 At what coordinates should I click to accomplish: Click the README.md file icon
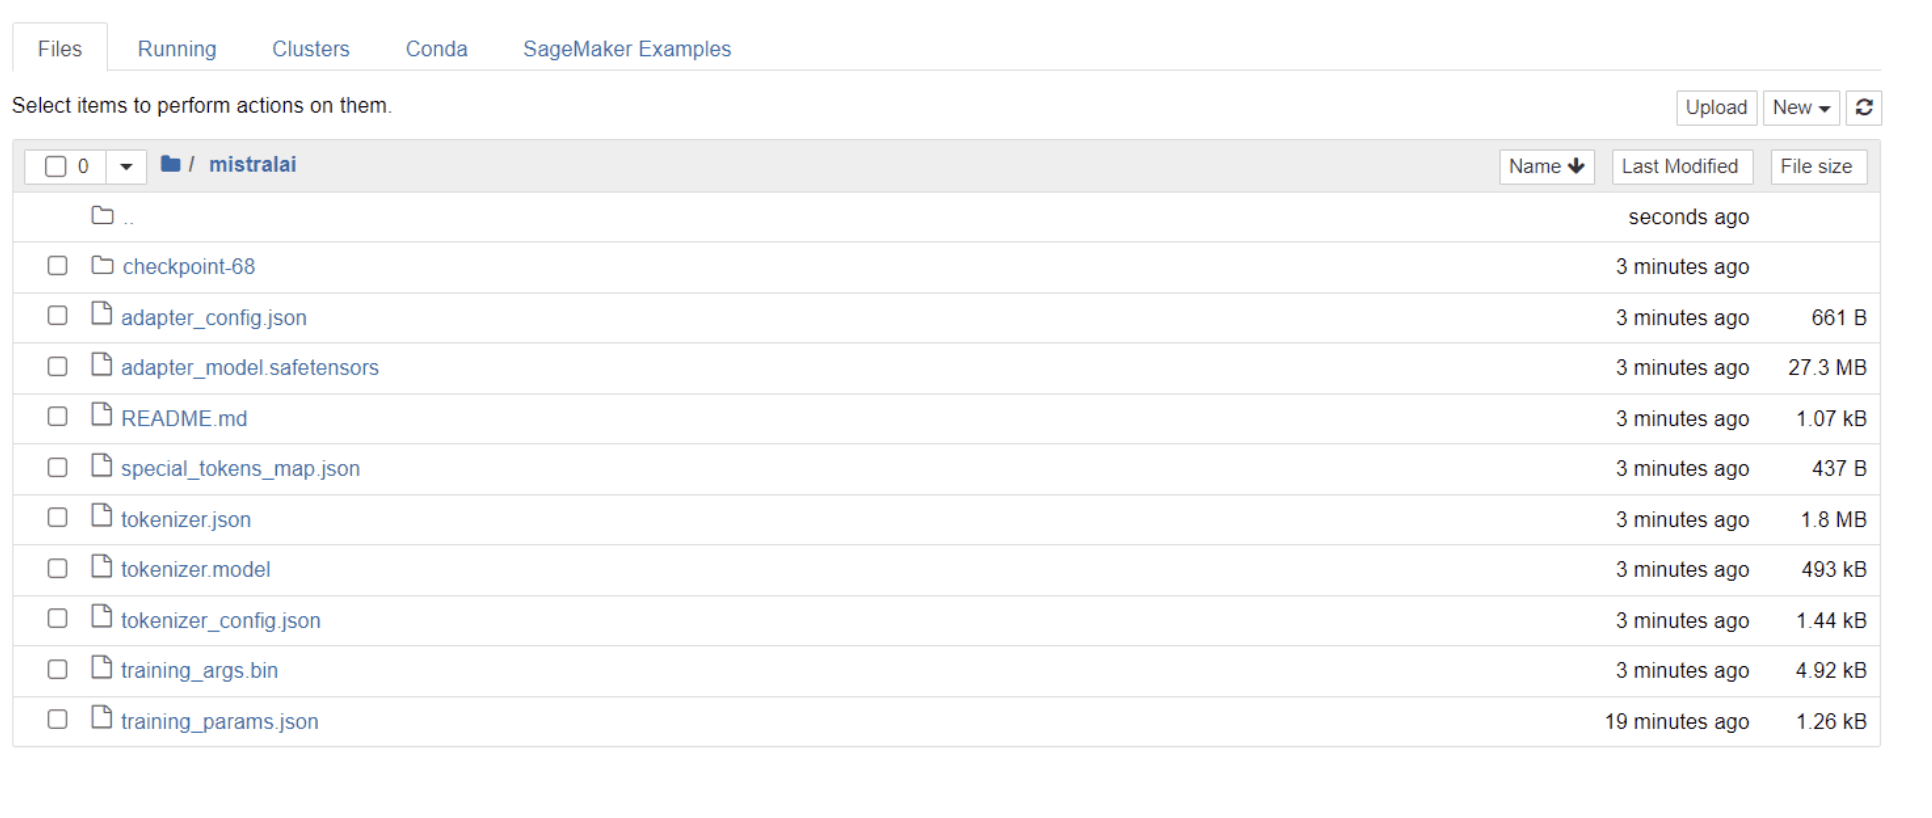click(101, 415)
